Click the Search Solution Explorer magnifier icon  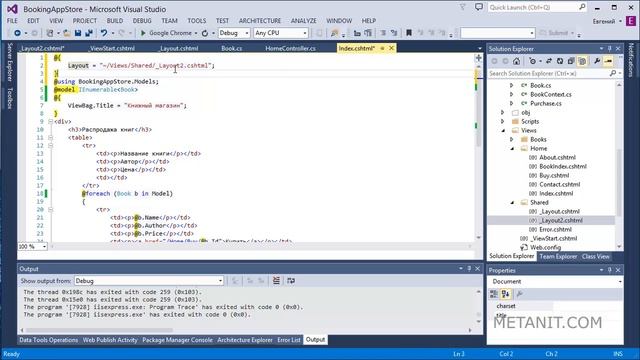click(613, 73)
